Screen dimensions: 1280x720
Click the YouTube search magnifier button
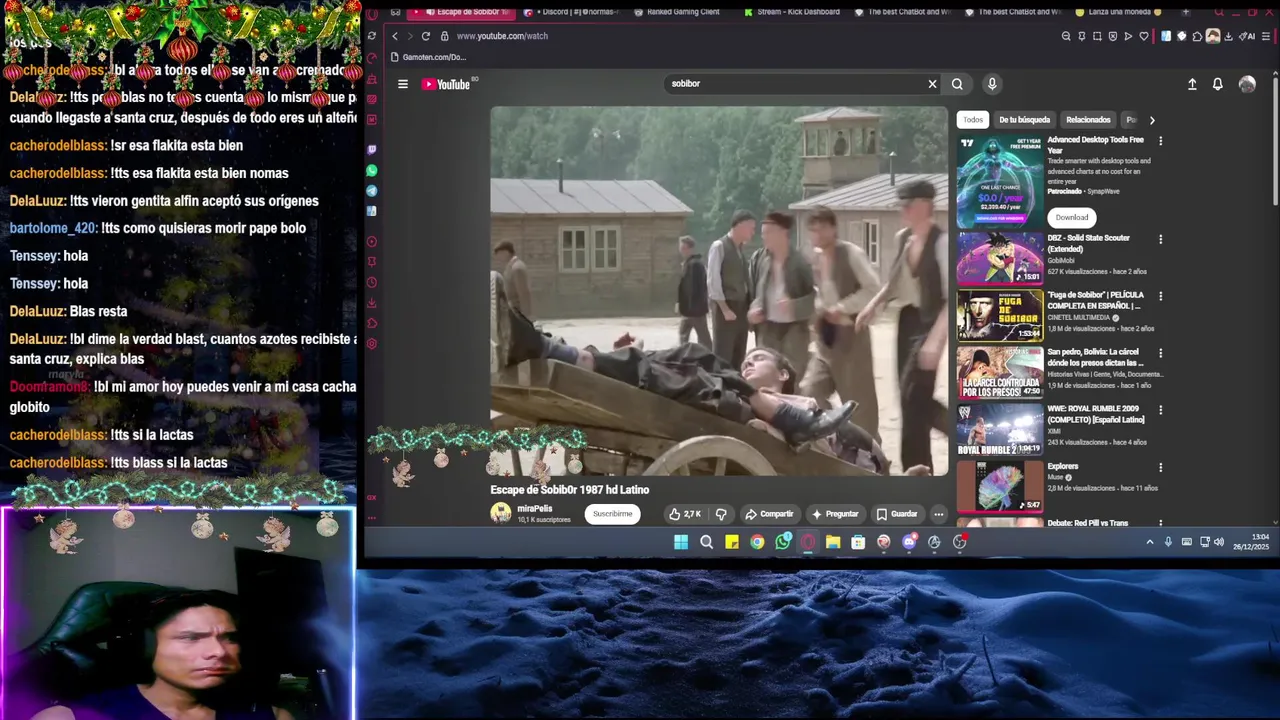(x=957, y=84)
